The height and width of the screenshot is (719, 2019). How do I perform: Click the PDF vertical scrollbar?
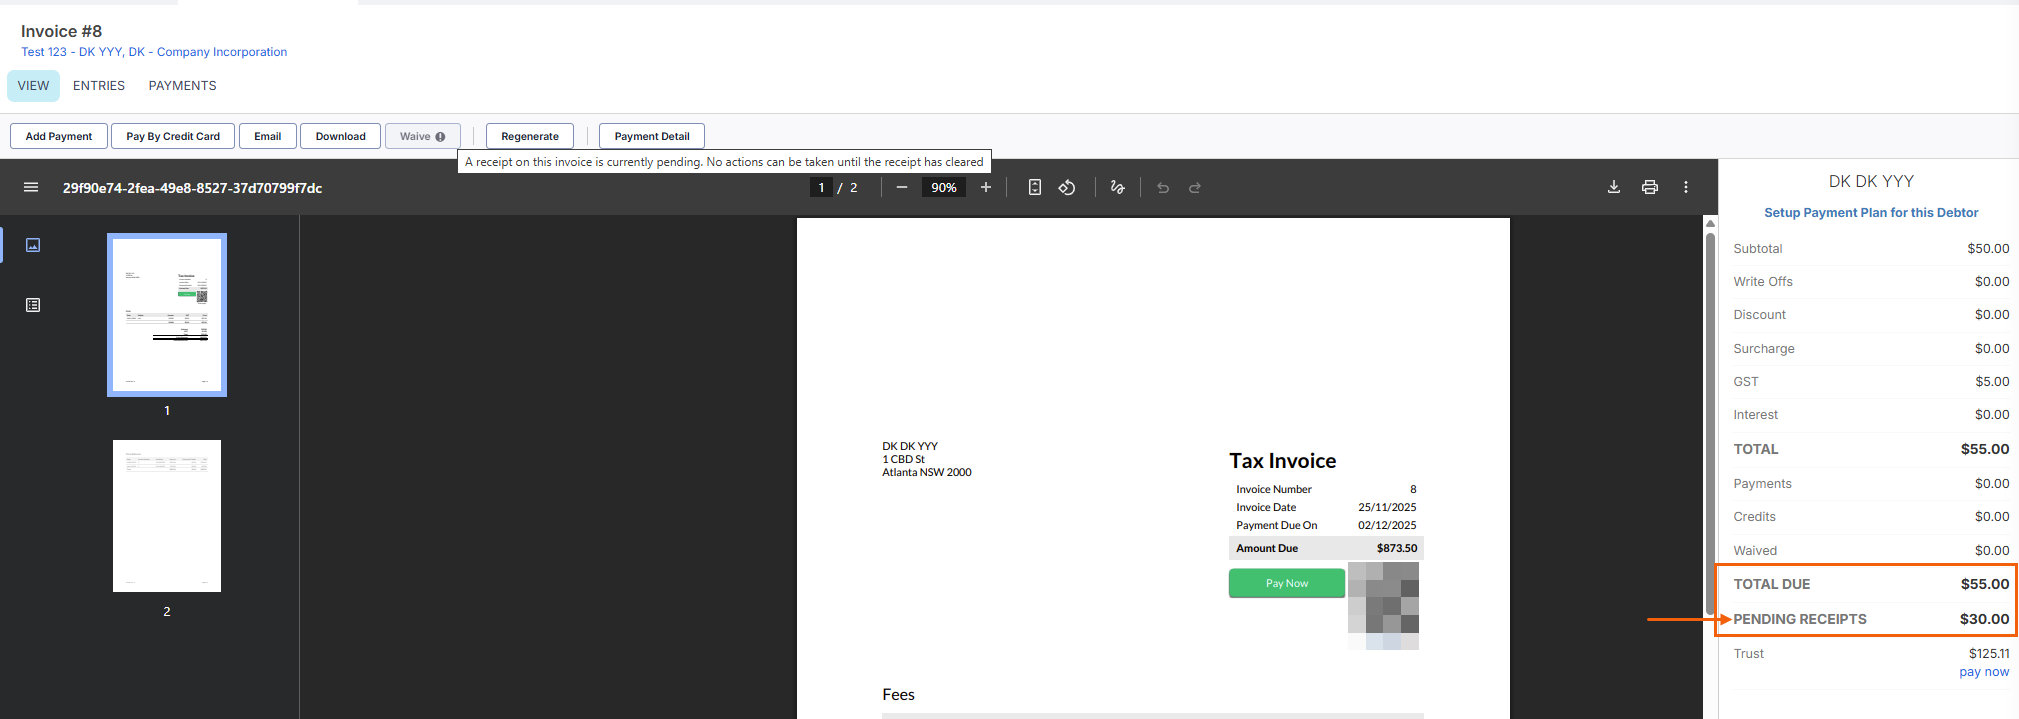[x=1710, y=420]
